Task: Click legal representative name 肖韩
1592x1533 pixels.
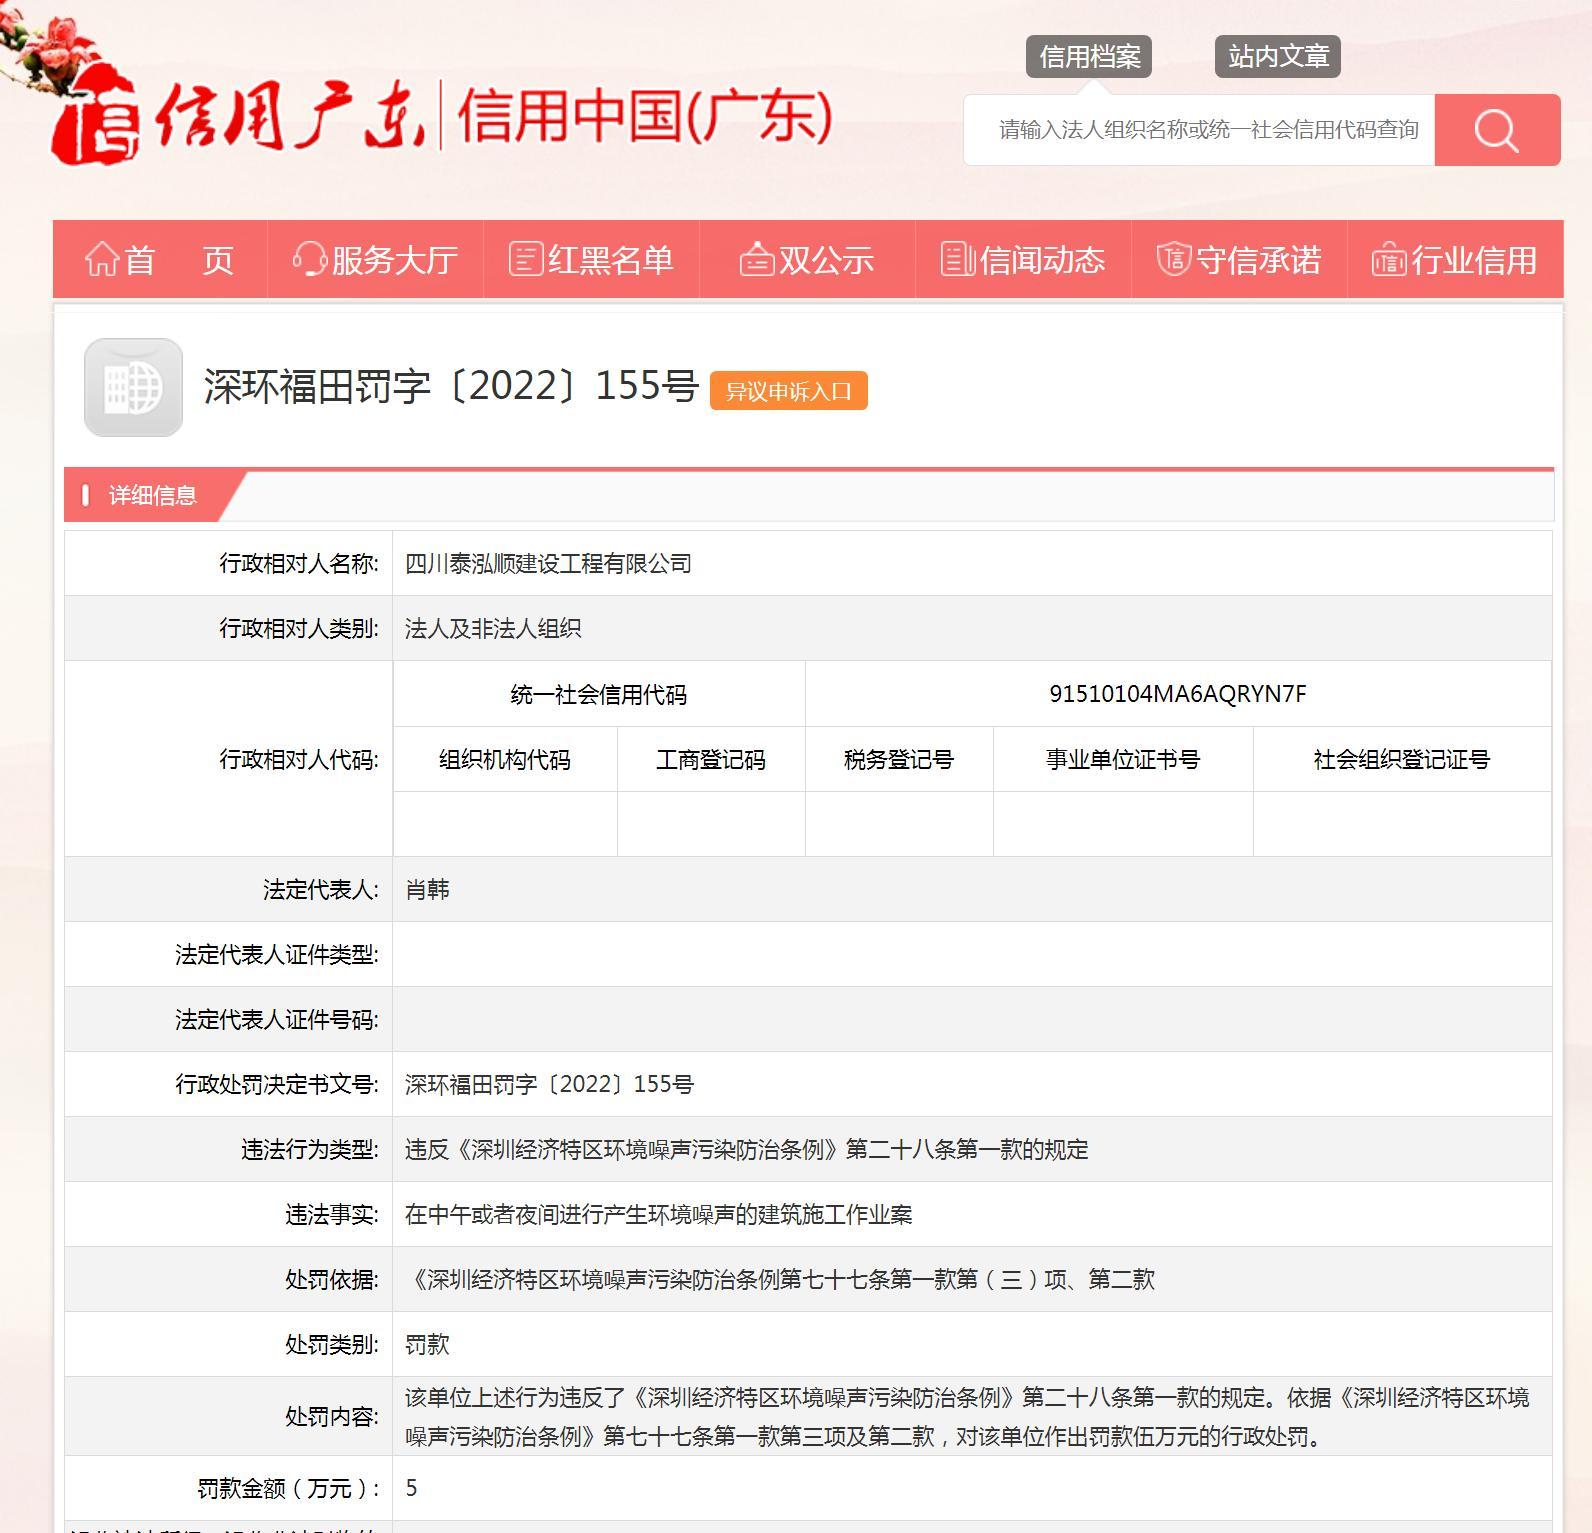Action: [427, 890]
